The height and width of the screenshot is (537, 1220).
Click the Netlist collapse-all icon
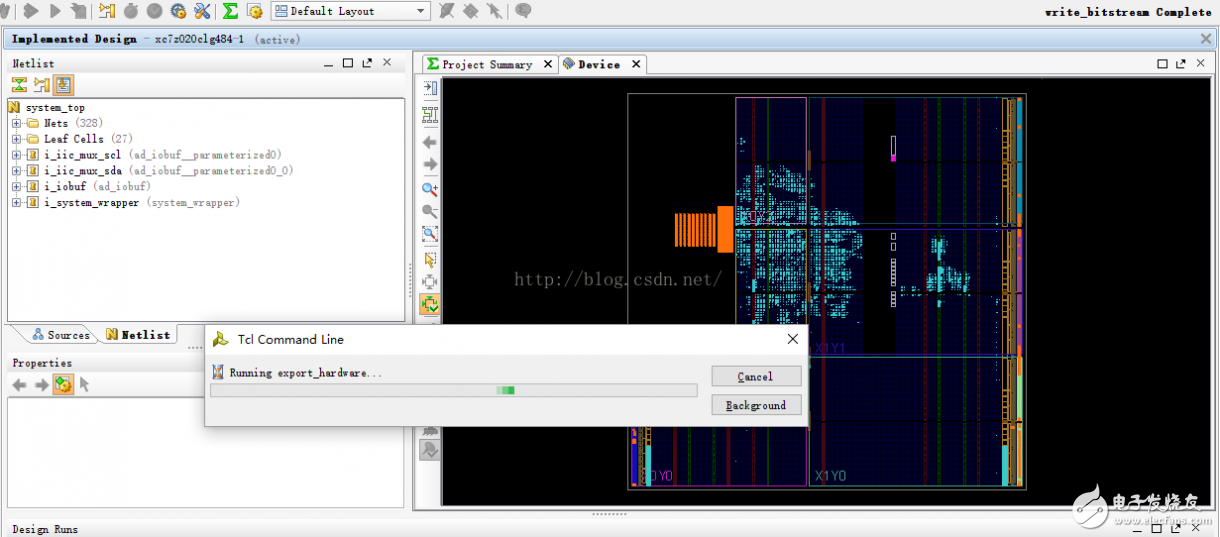click(19, 86)
